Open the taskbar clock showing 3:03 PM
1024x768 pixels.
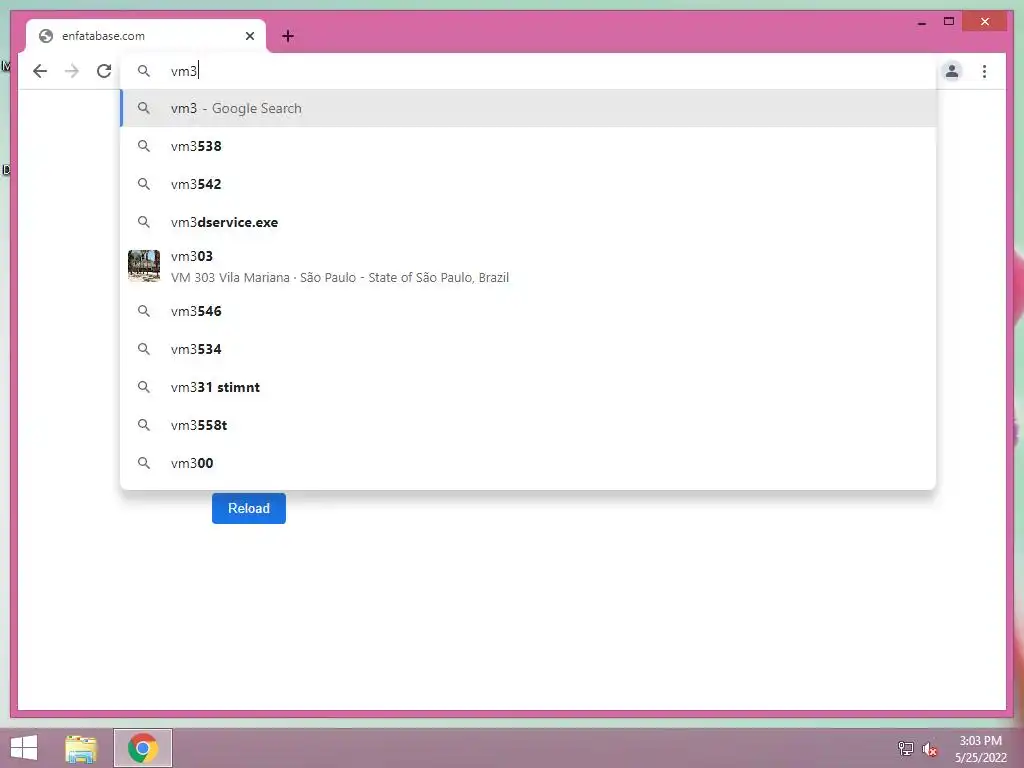click(x=980, y=748)
